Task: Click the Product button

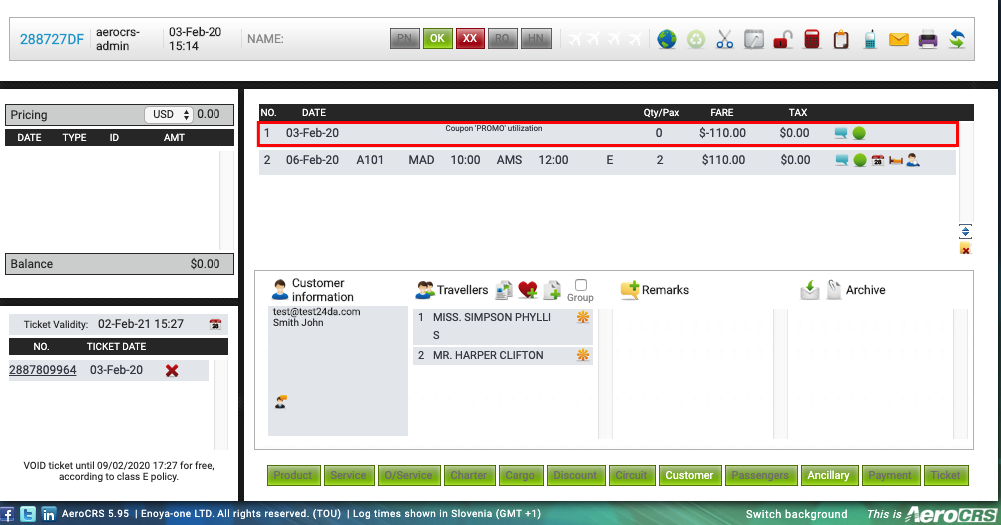Action: 293,475
